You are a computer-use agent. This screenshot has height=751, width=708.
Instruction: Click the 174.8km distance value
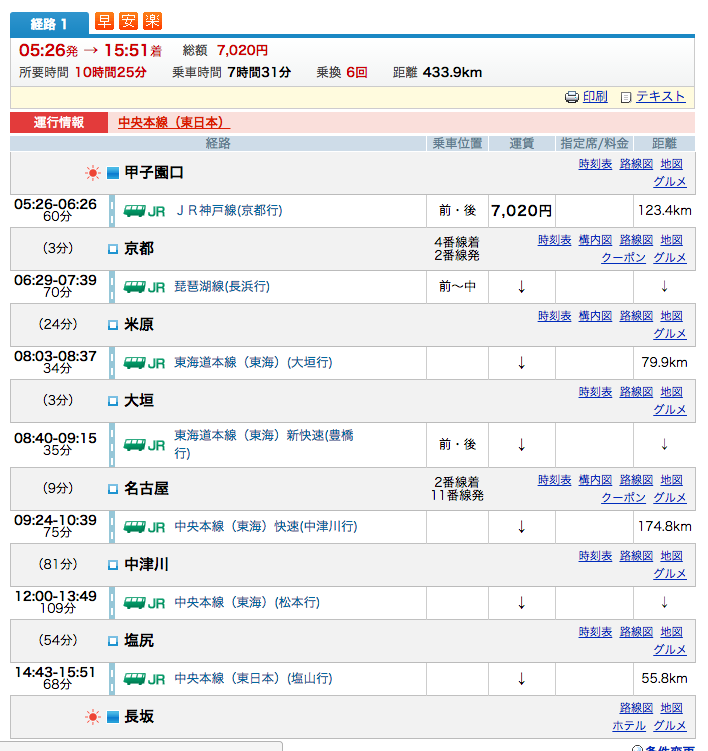coord(664,526)
